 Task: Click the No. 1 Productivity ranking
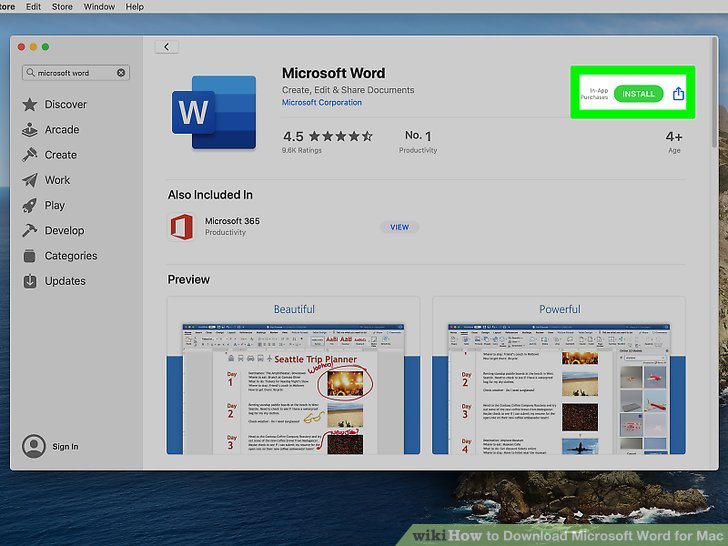point(418,141)
